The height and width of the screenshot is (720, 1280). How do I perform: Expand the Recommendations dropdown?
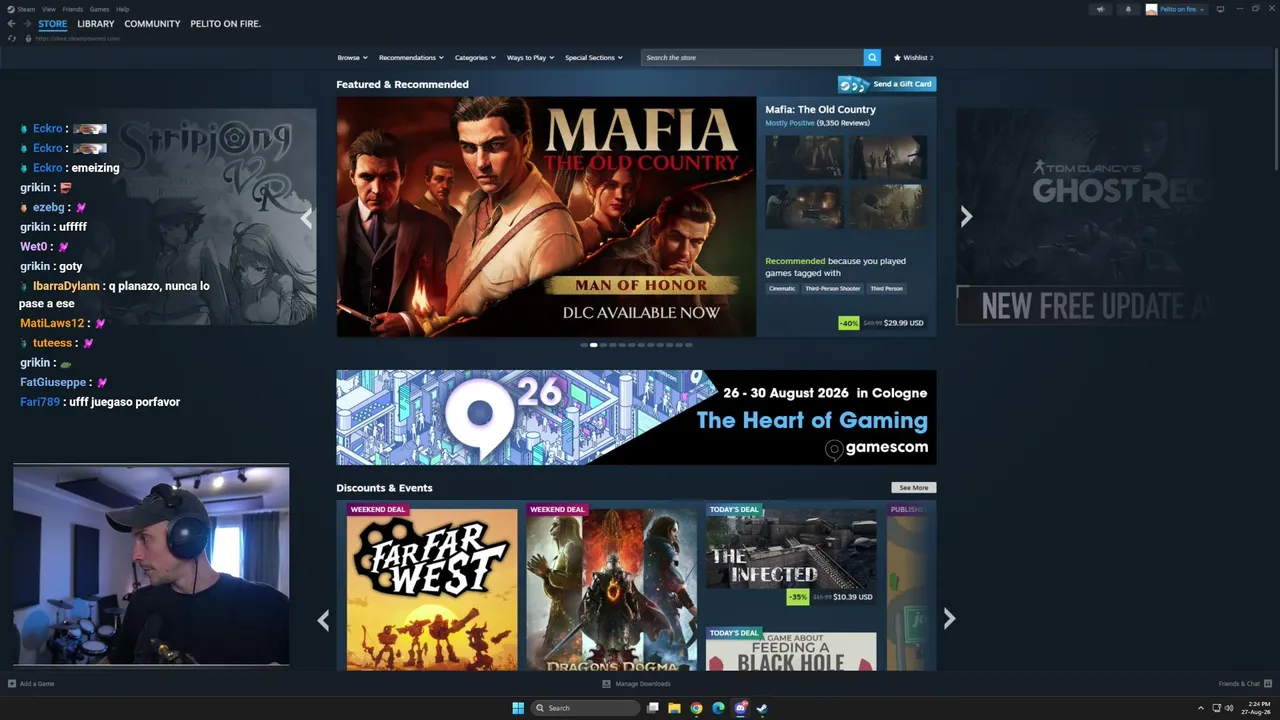(410, 58)
